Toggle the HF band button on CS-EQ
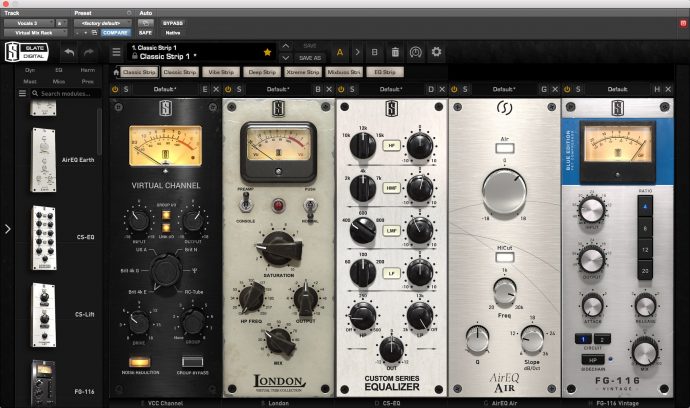The height and width of the screenshot is (408, 690). tap(391, 145)
